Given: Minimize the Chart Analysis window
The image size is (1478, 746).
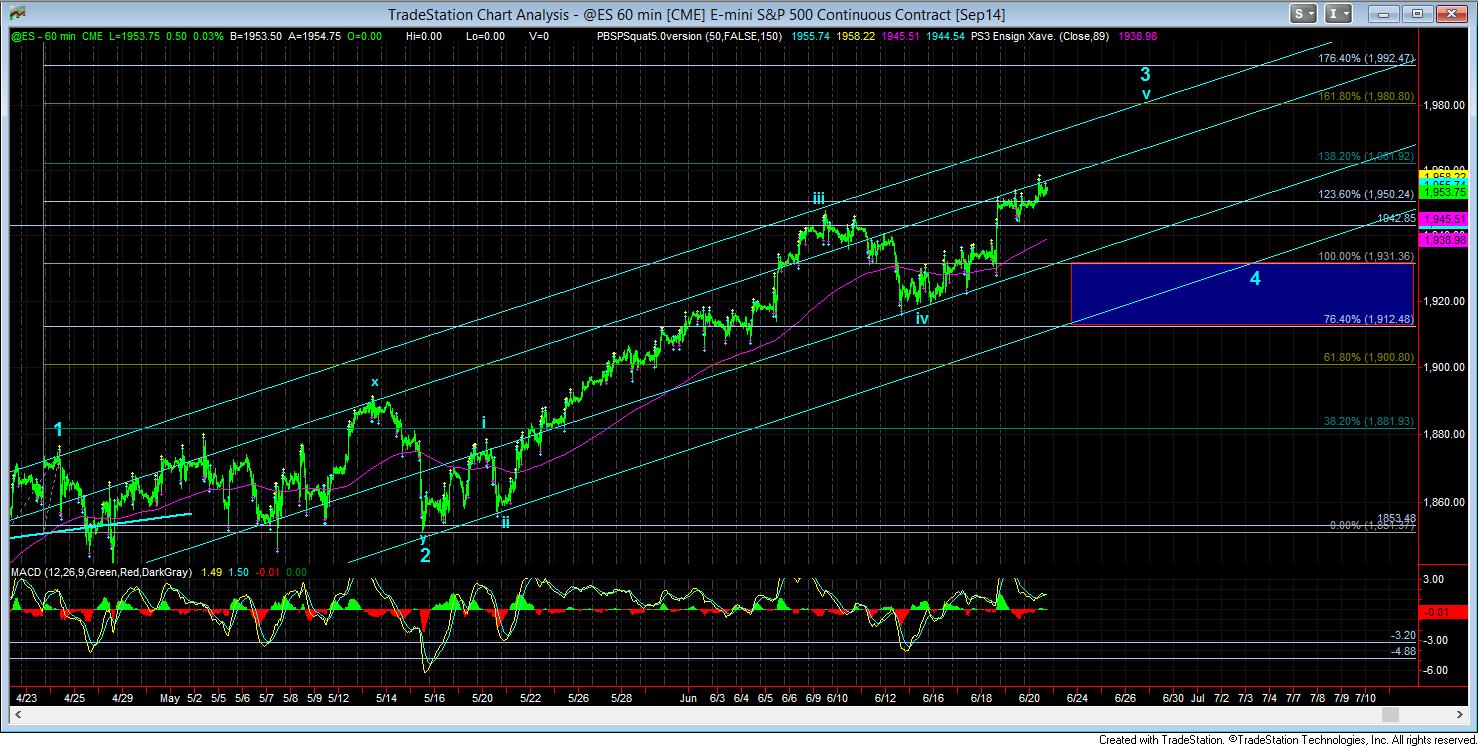Looking at the screenshot, I should pos(1382,14).
